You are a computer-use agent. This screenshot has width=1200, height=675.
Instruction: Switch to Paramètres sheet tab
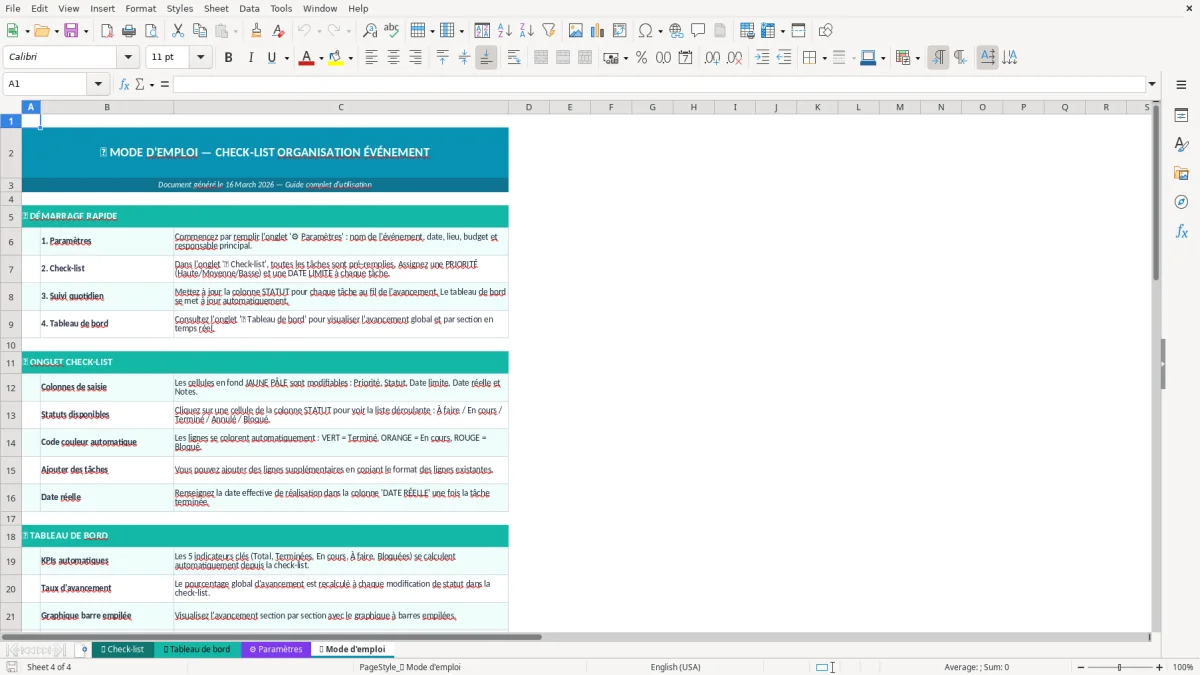pos(276,649)
